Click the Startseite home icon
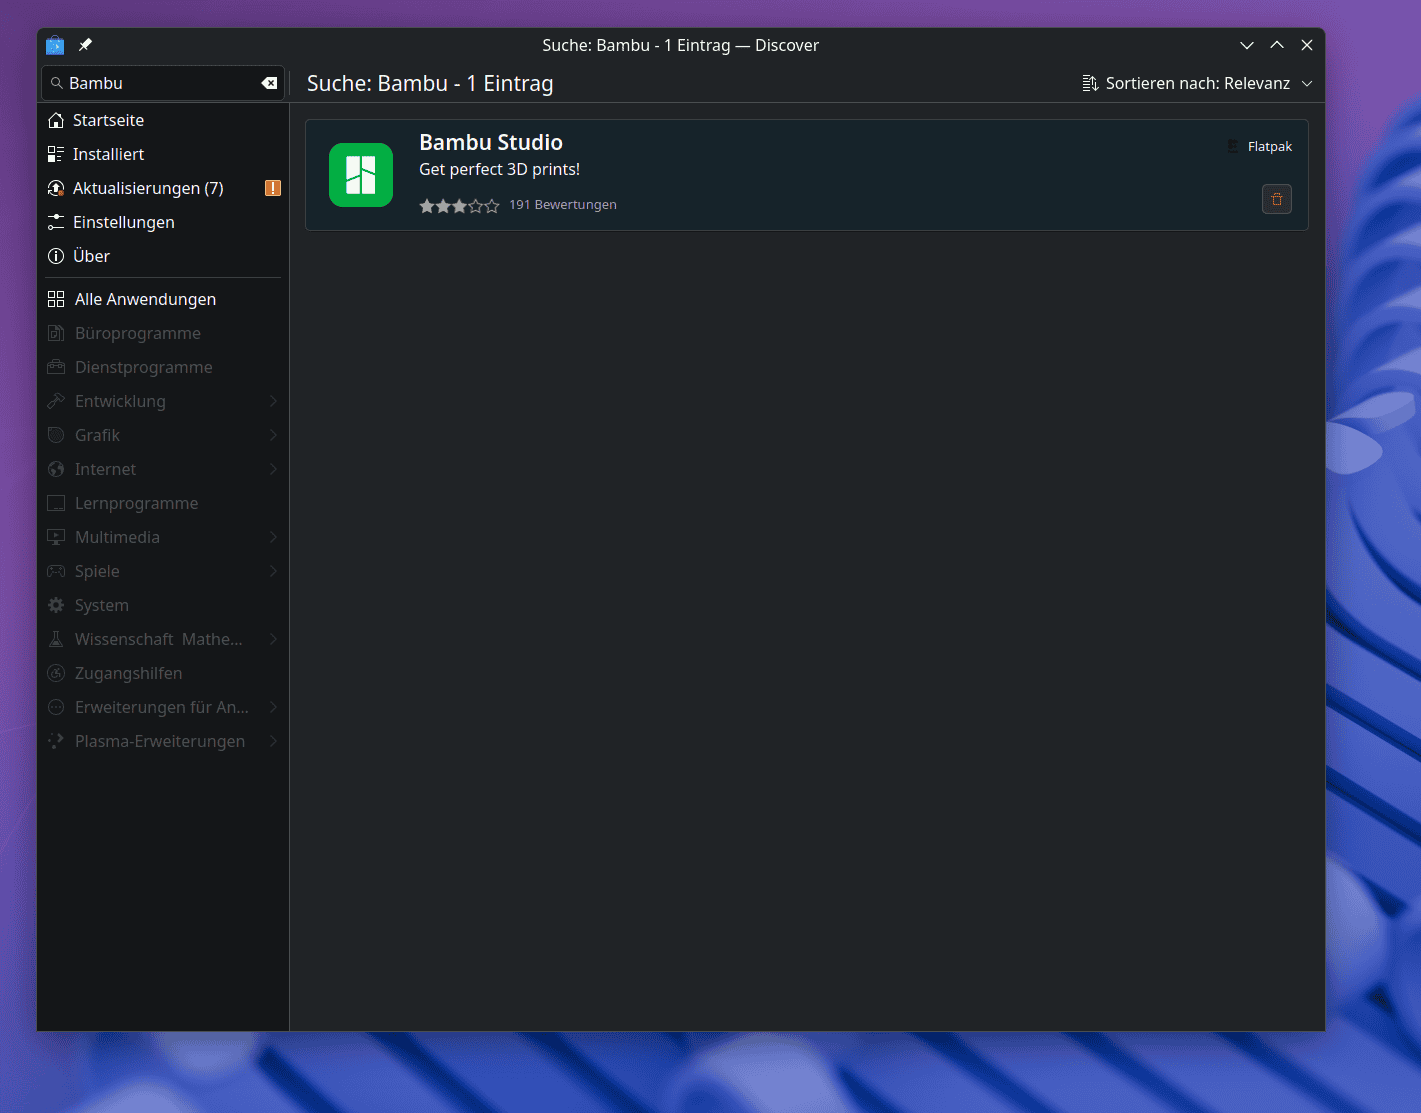This screenshot has width=1421, height=1113. point(56,120)
